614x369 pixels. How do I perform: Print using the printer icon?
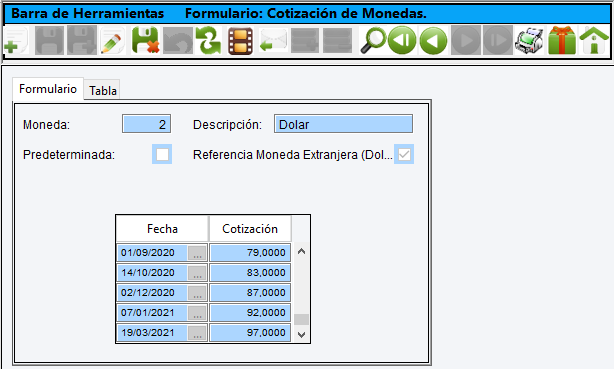529,40
